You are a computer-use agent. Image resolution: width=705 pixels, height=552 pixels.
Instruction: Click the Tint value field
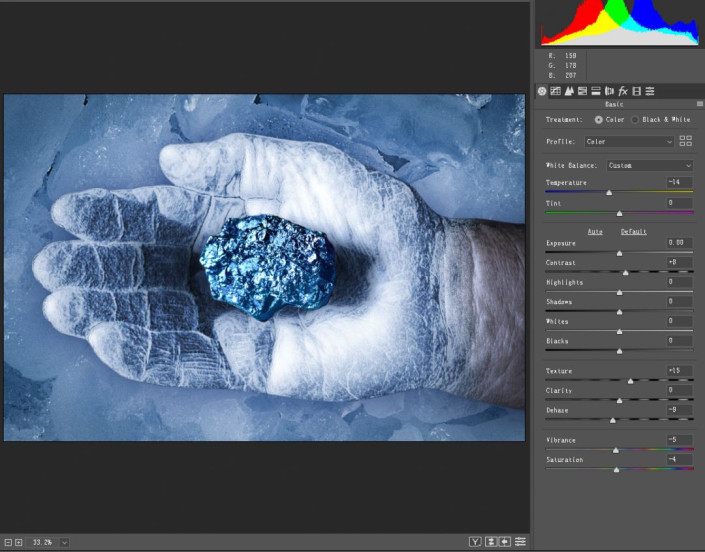point(679,203)
